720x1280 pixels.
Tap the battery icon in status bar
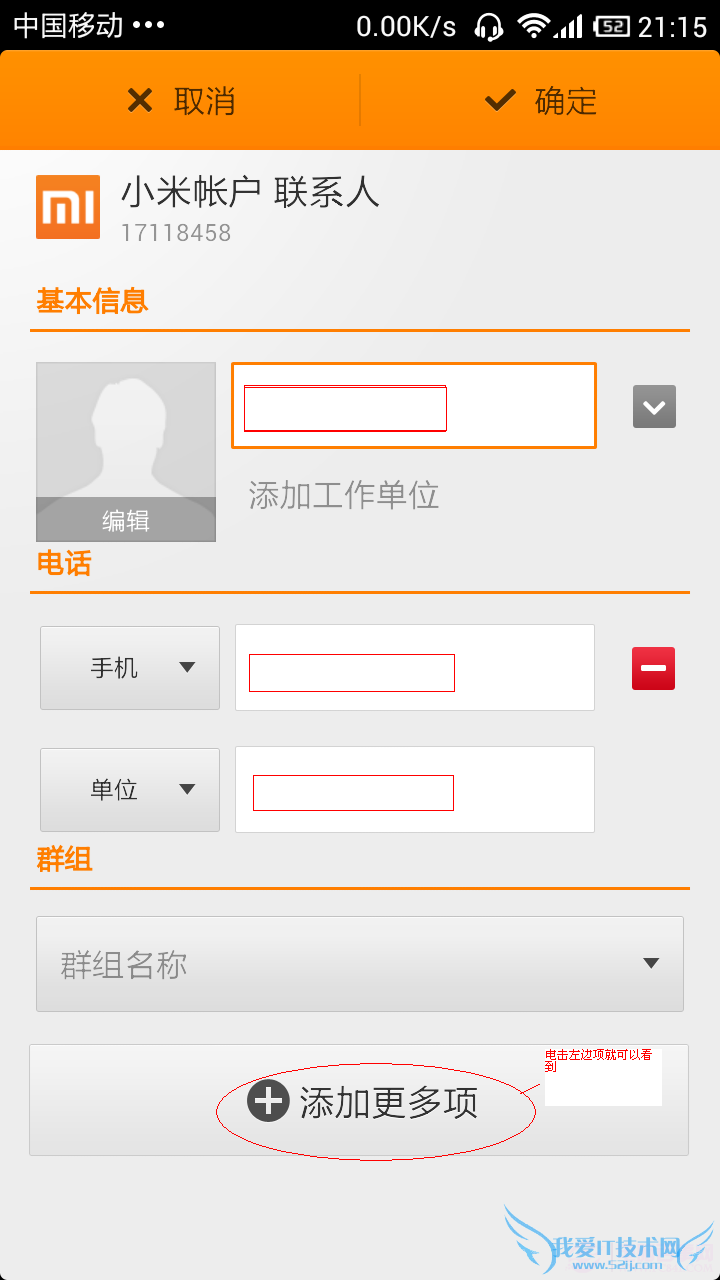coord(611,26)
